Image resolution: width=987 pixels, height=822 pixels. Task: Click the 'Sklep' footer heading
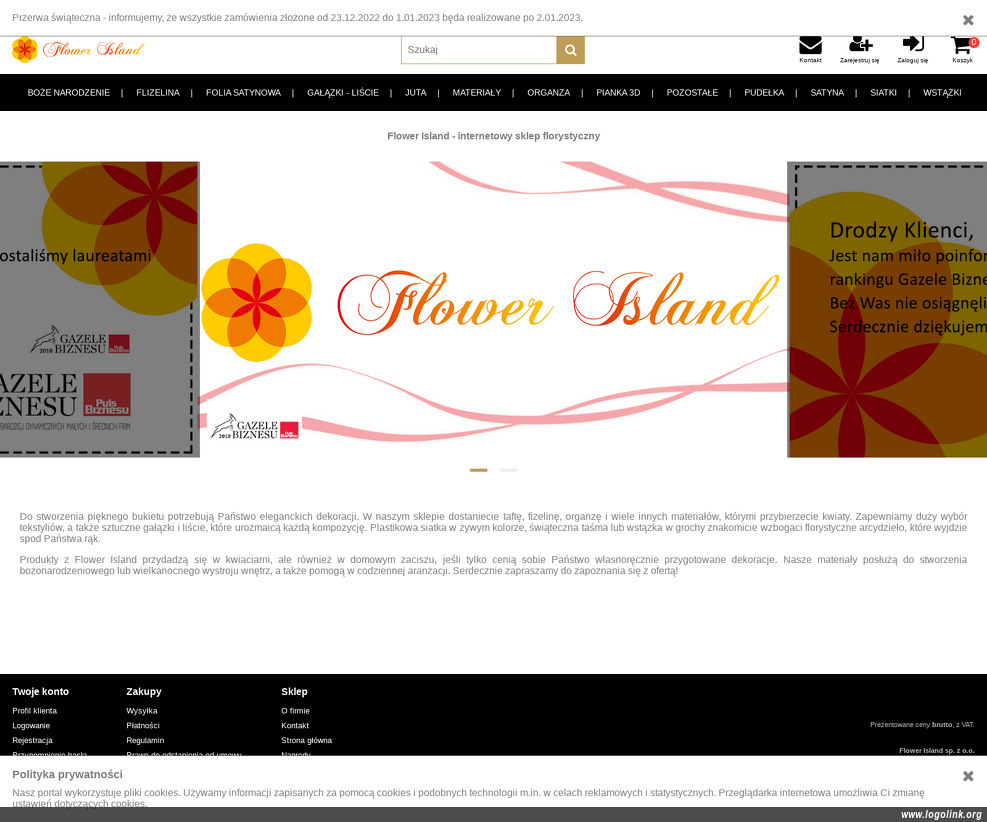tap(294, 691)
